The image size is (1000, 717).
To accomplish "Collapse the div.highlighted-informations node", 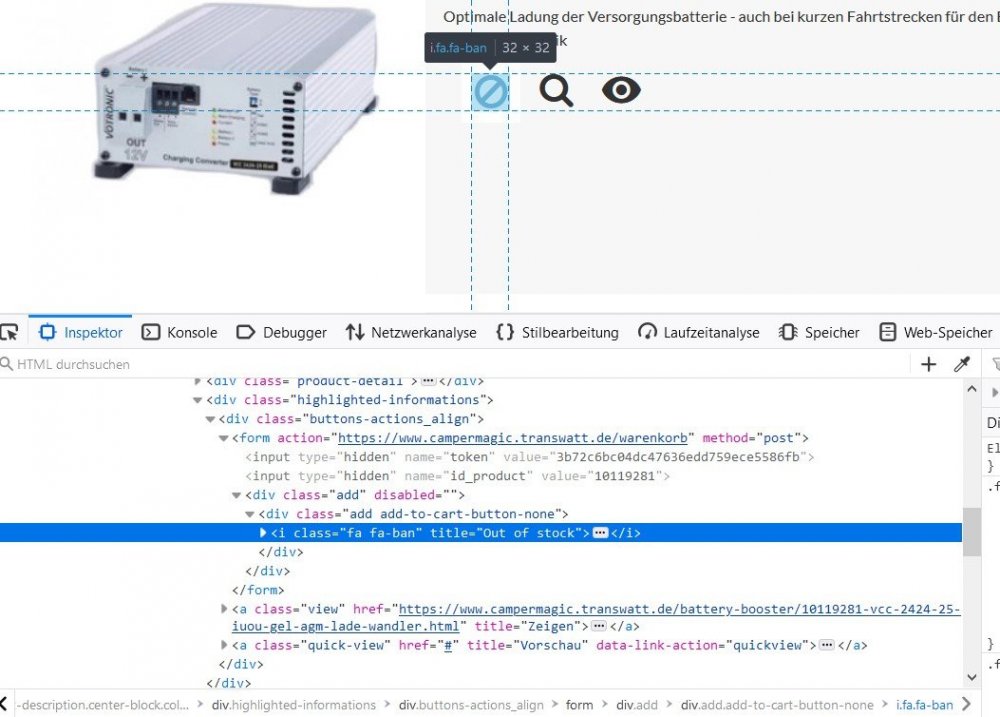I will pyautogui.click(x=197, y=399).
